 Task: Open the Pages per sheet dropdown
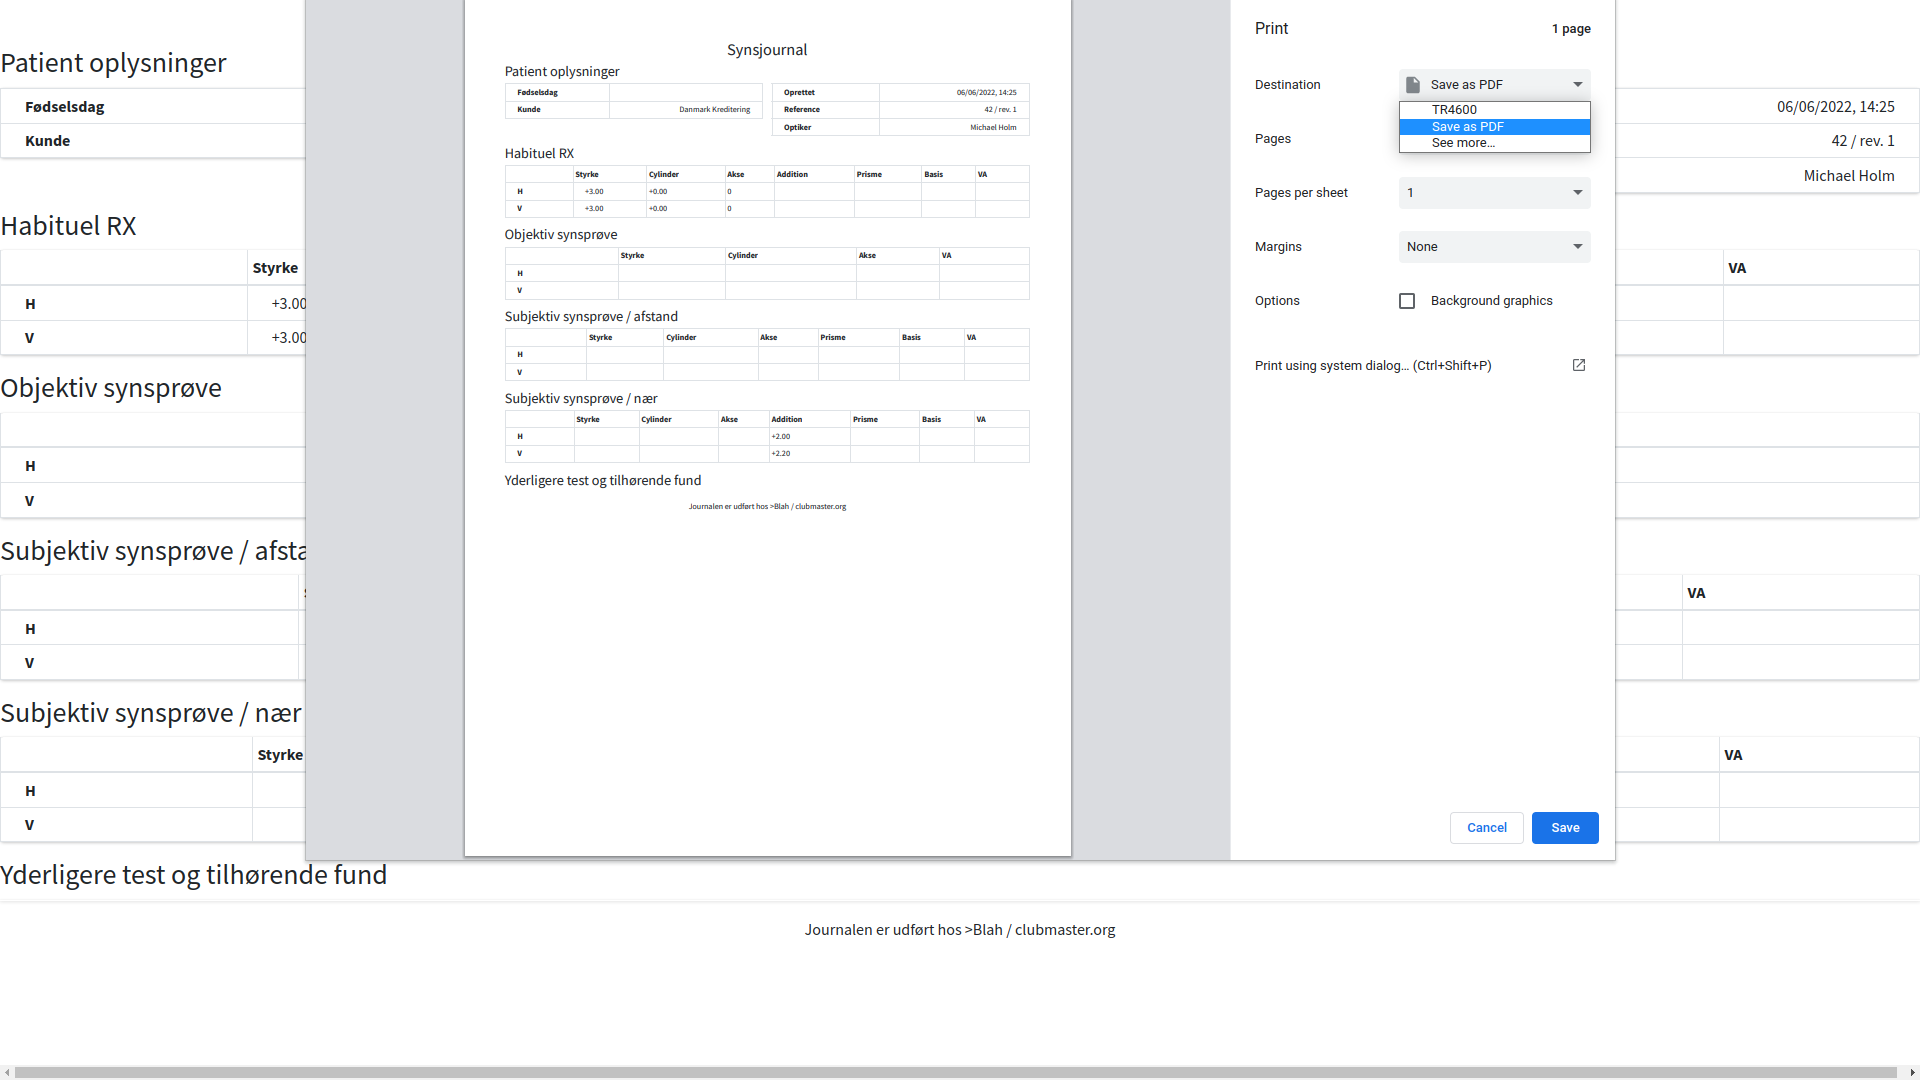tap(1494, 193)
